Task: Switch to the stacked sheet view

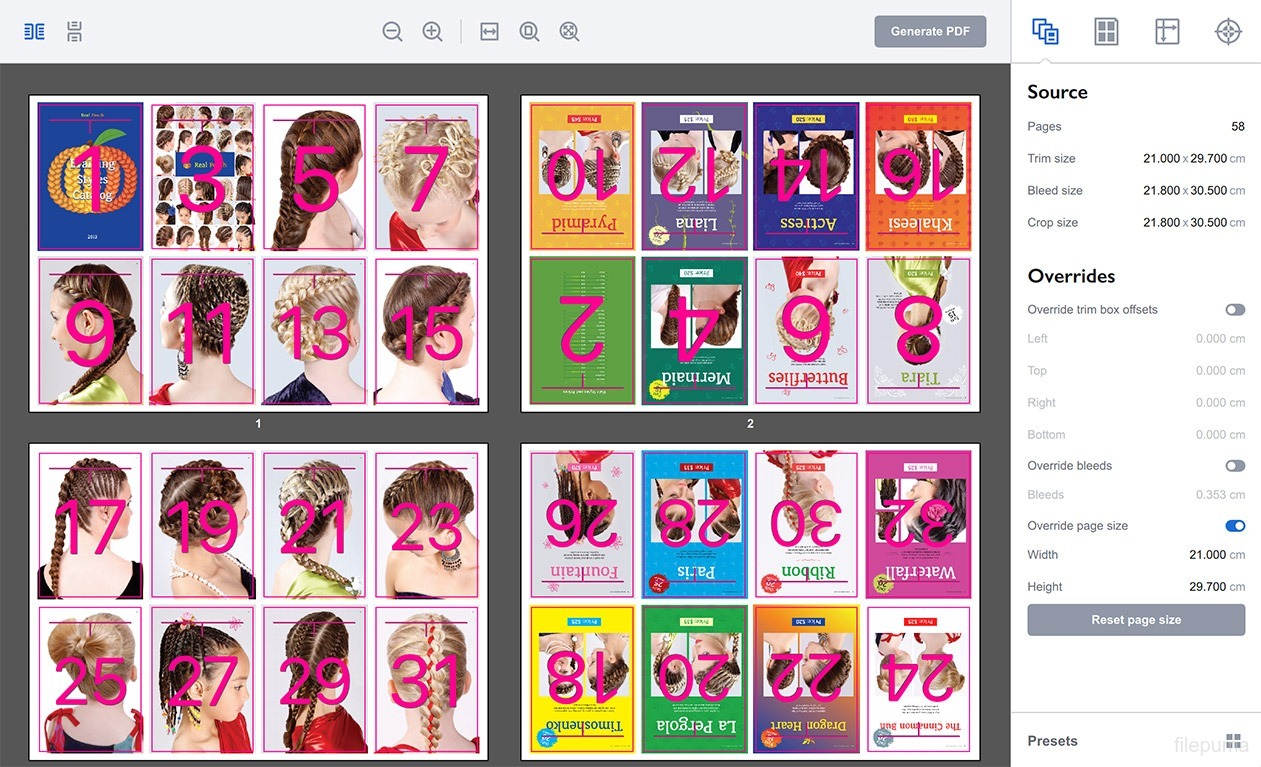Action: pos(75,32)
